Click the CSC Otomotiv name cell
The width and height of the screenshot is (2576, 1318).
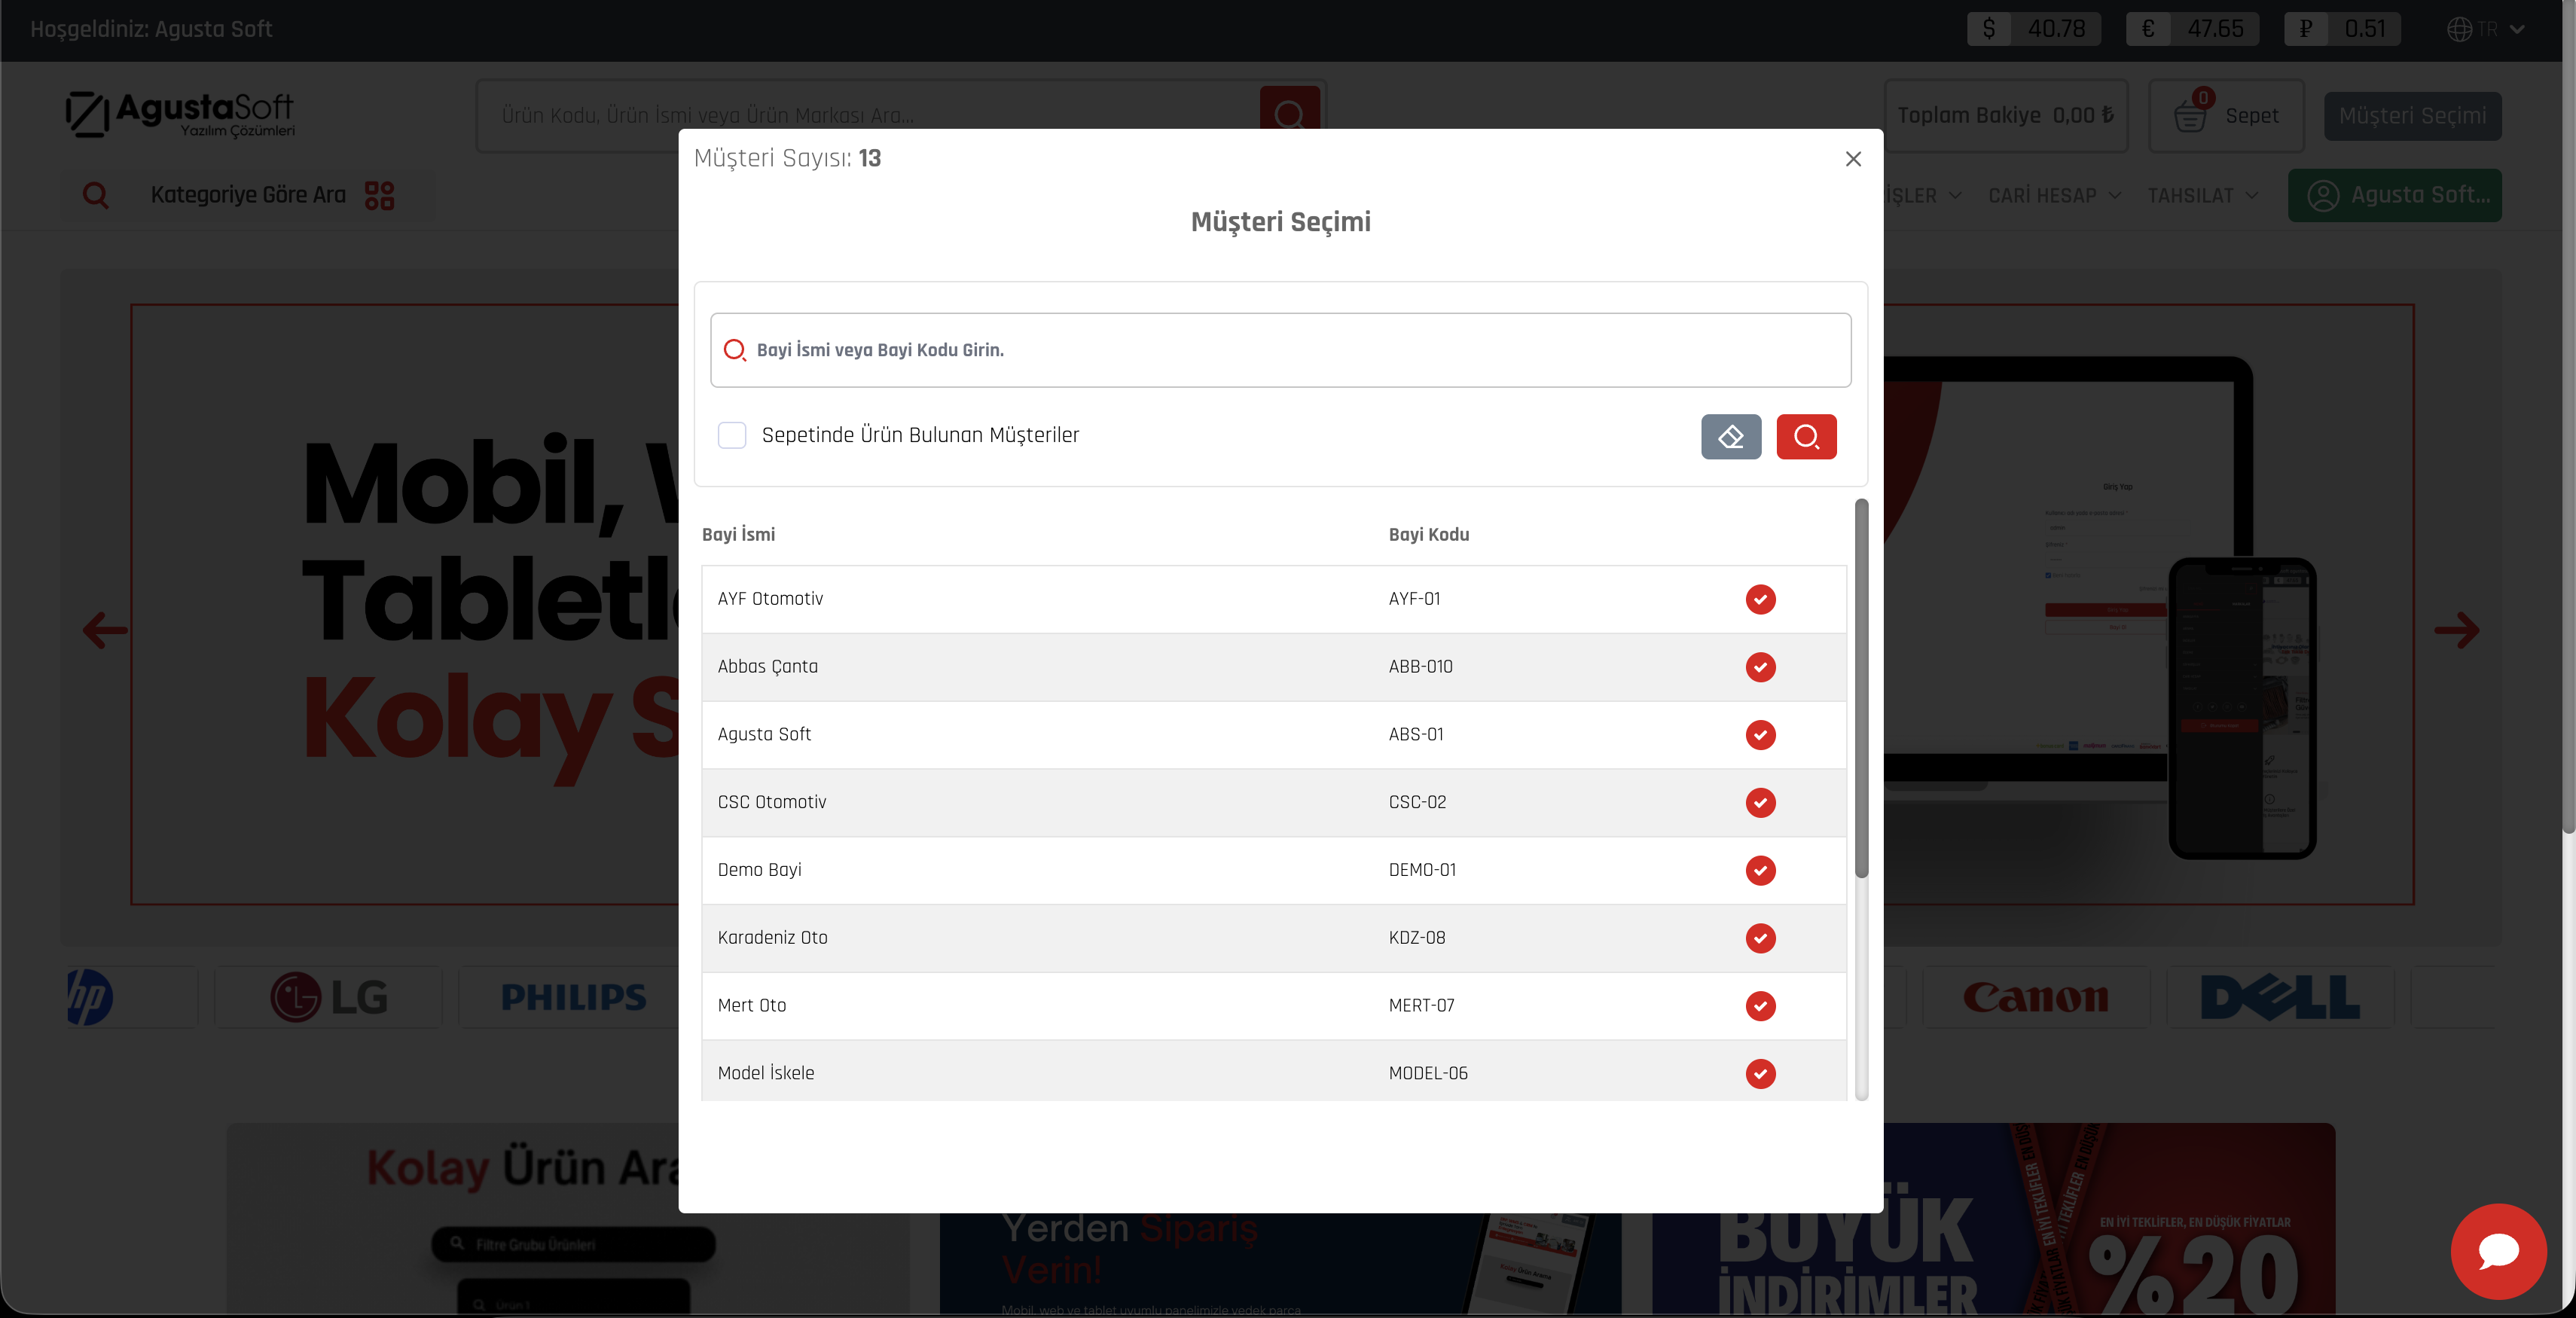click(x=772, y=802)
